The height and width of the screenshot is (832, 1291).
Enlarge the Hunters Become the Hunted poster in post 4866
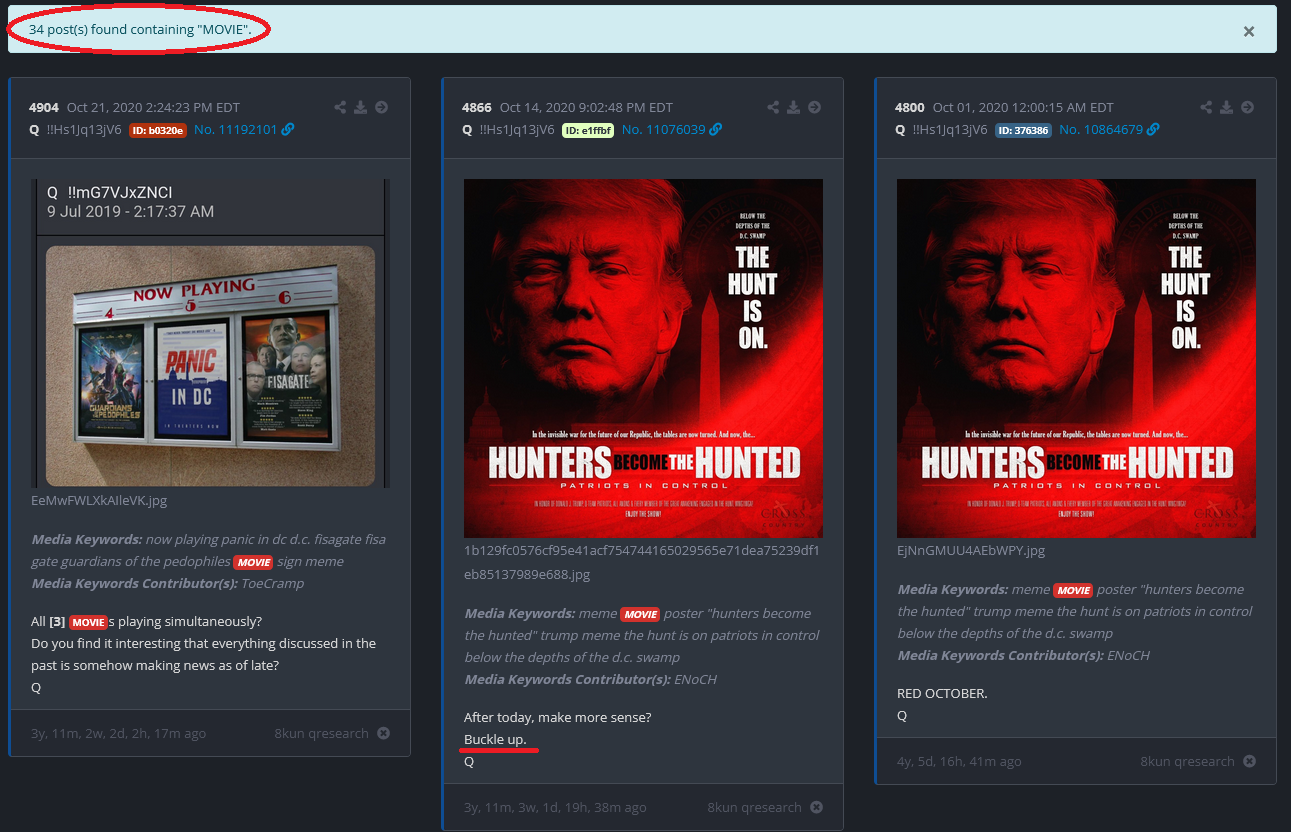pos(643,358)
